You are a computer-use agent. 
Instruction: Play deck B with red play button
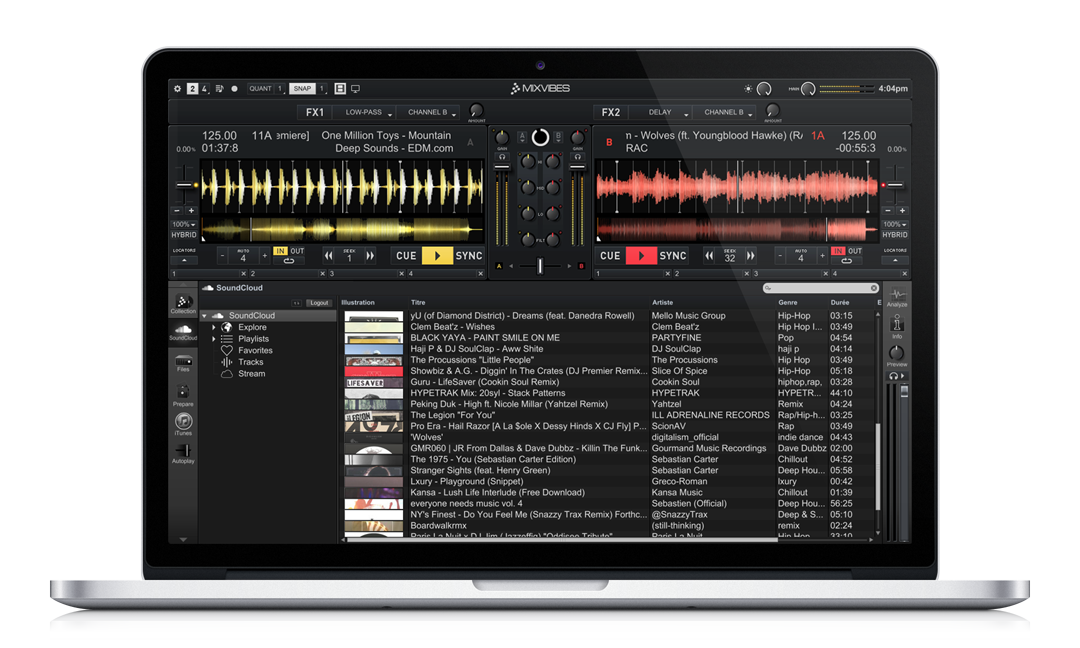click(641, 255)
